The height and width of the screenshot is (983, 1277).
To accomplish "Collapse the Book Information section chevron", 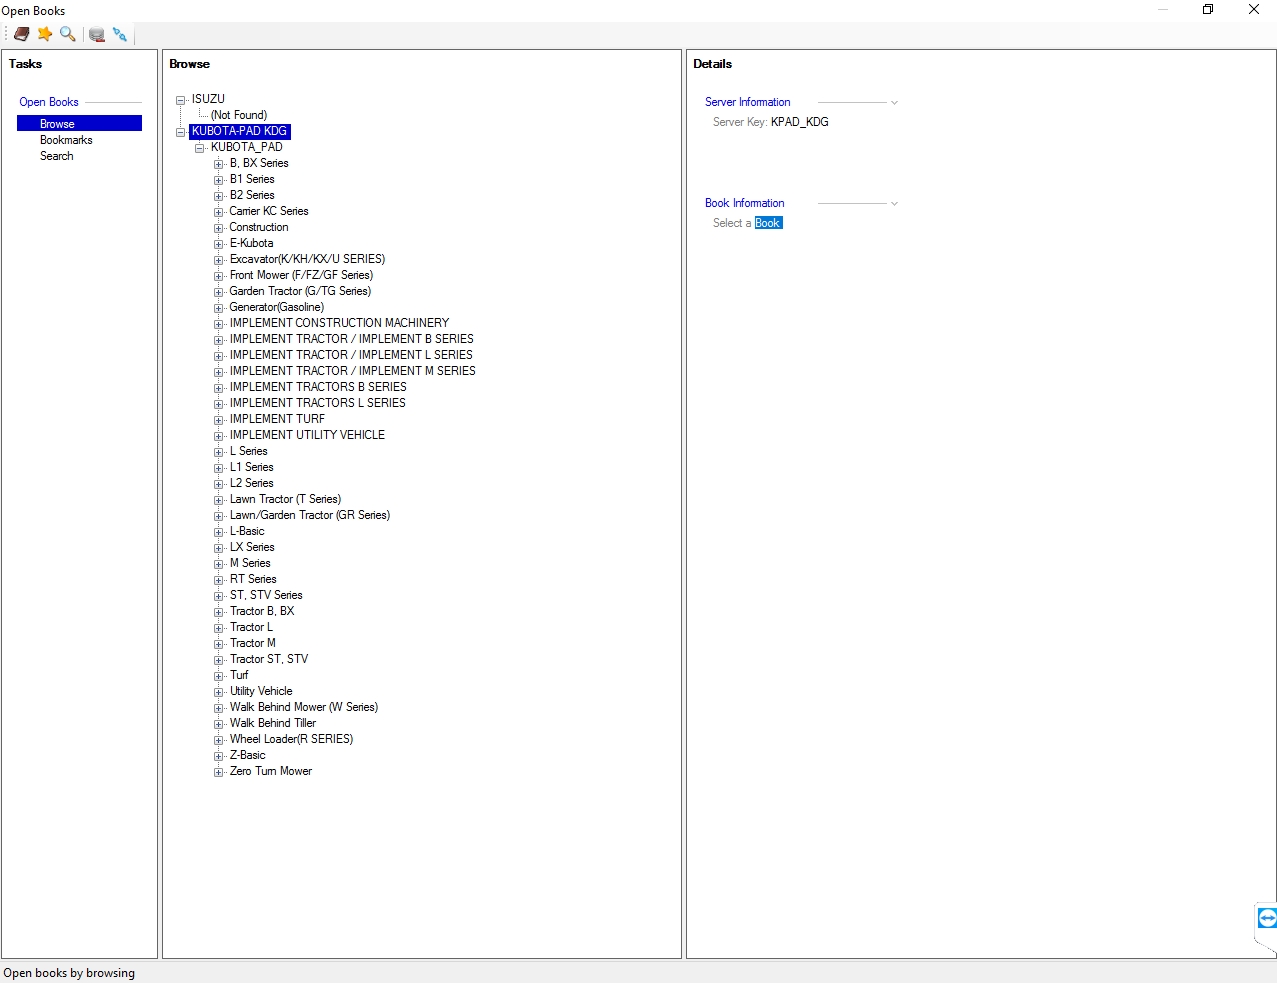I will pyautogui.click(x=894, y=204).
